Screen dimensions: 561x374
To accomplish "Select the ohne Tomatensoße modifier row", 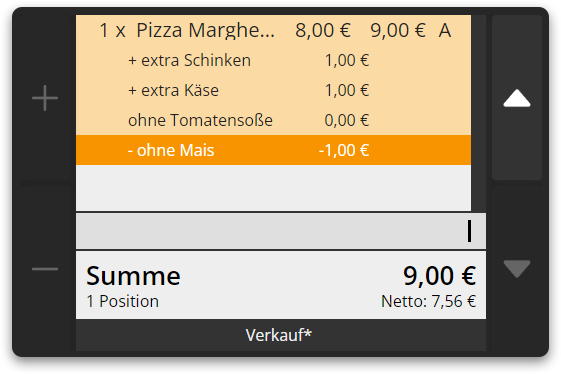I will coord(273,120).
